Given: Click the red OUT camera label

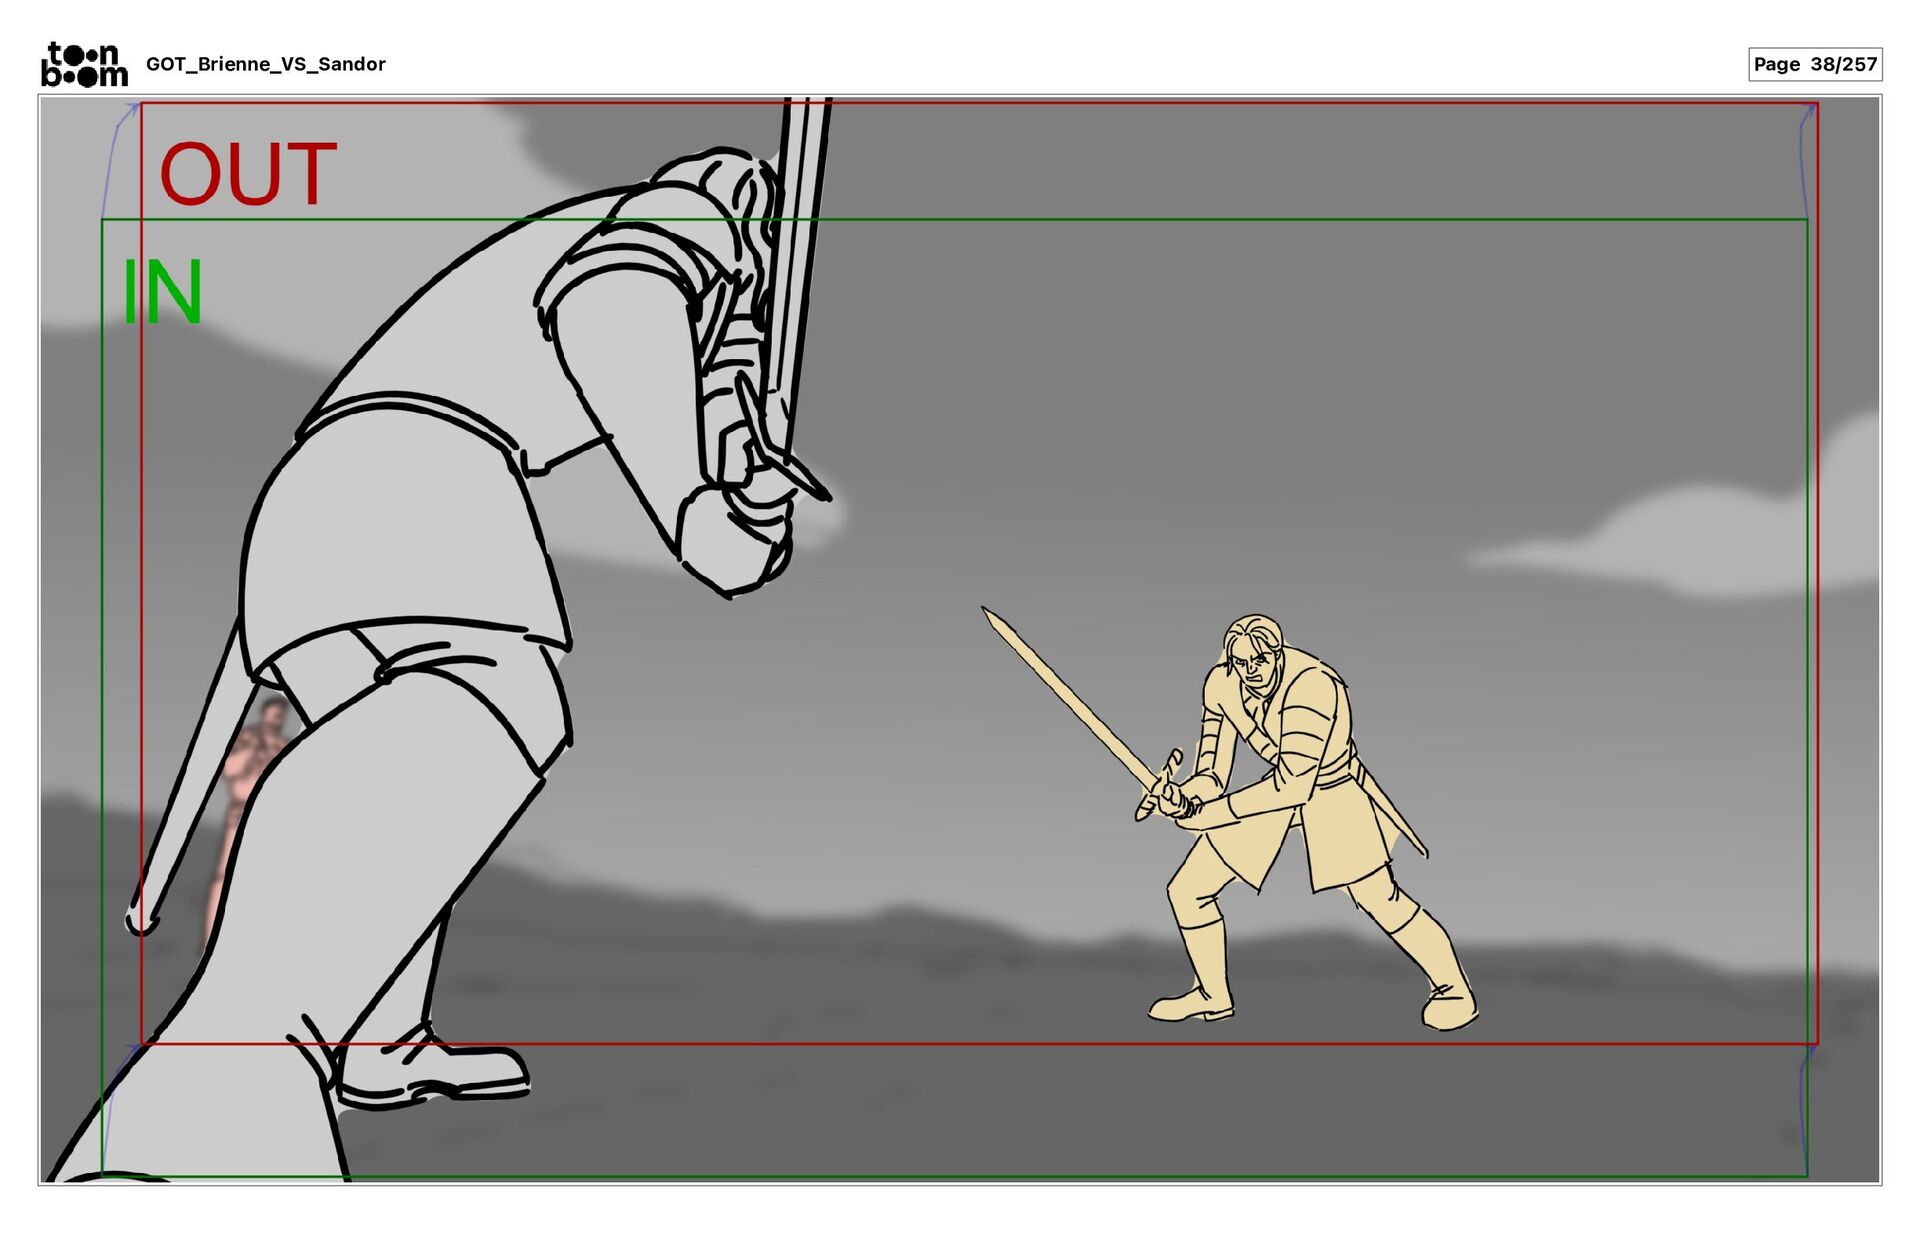Looking at the screenshot, I should pos(247,175).
